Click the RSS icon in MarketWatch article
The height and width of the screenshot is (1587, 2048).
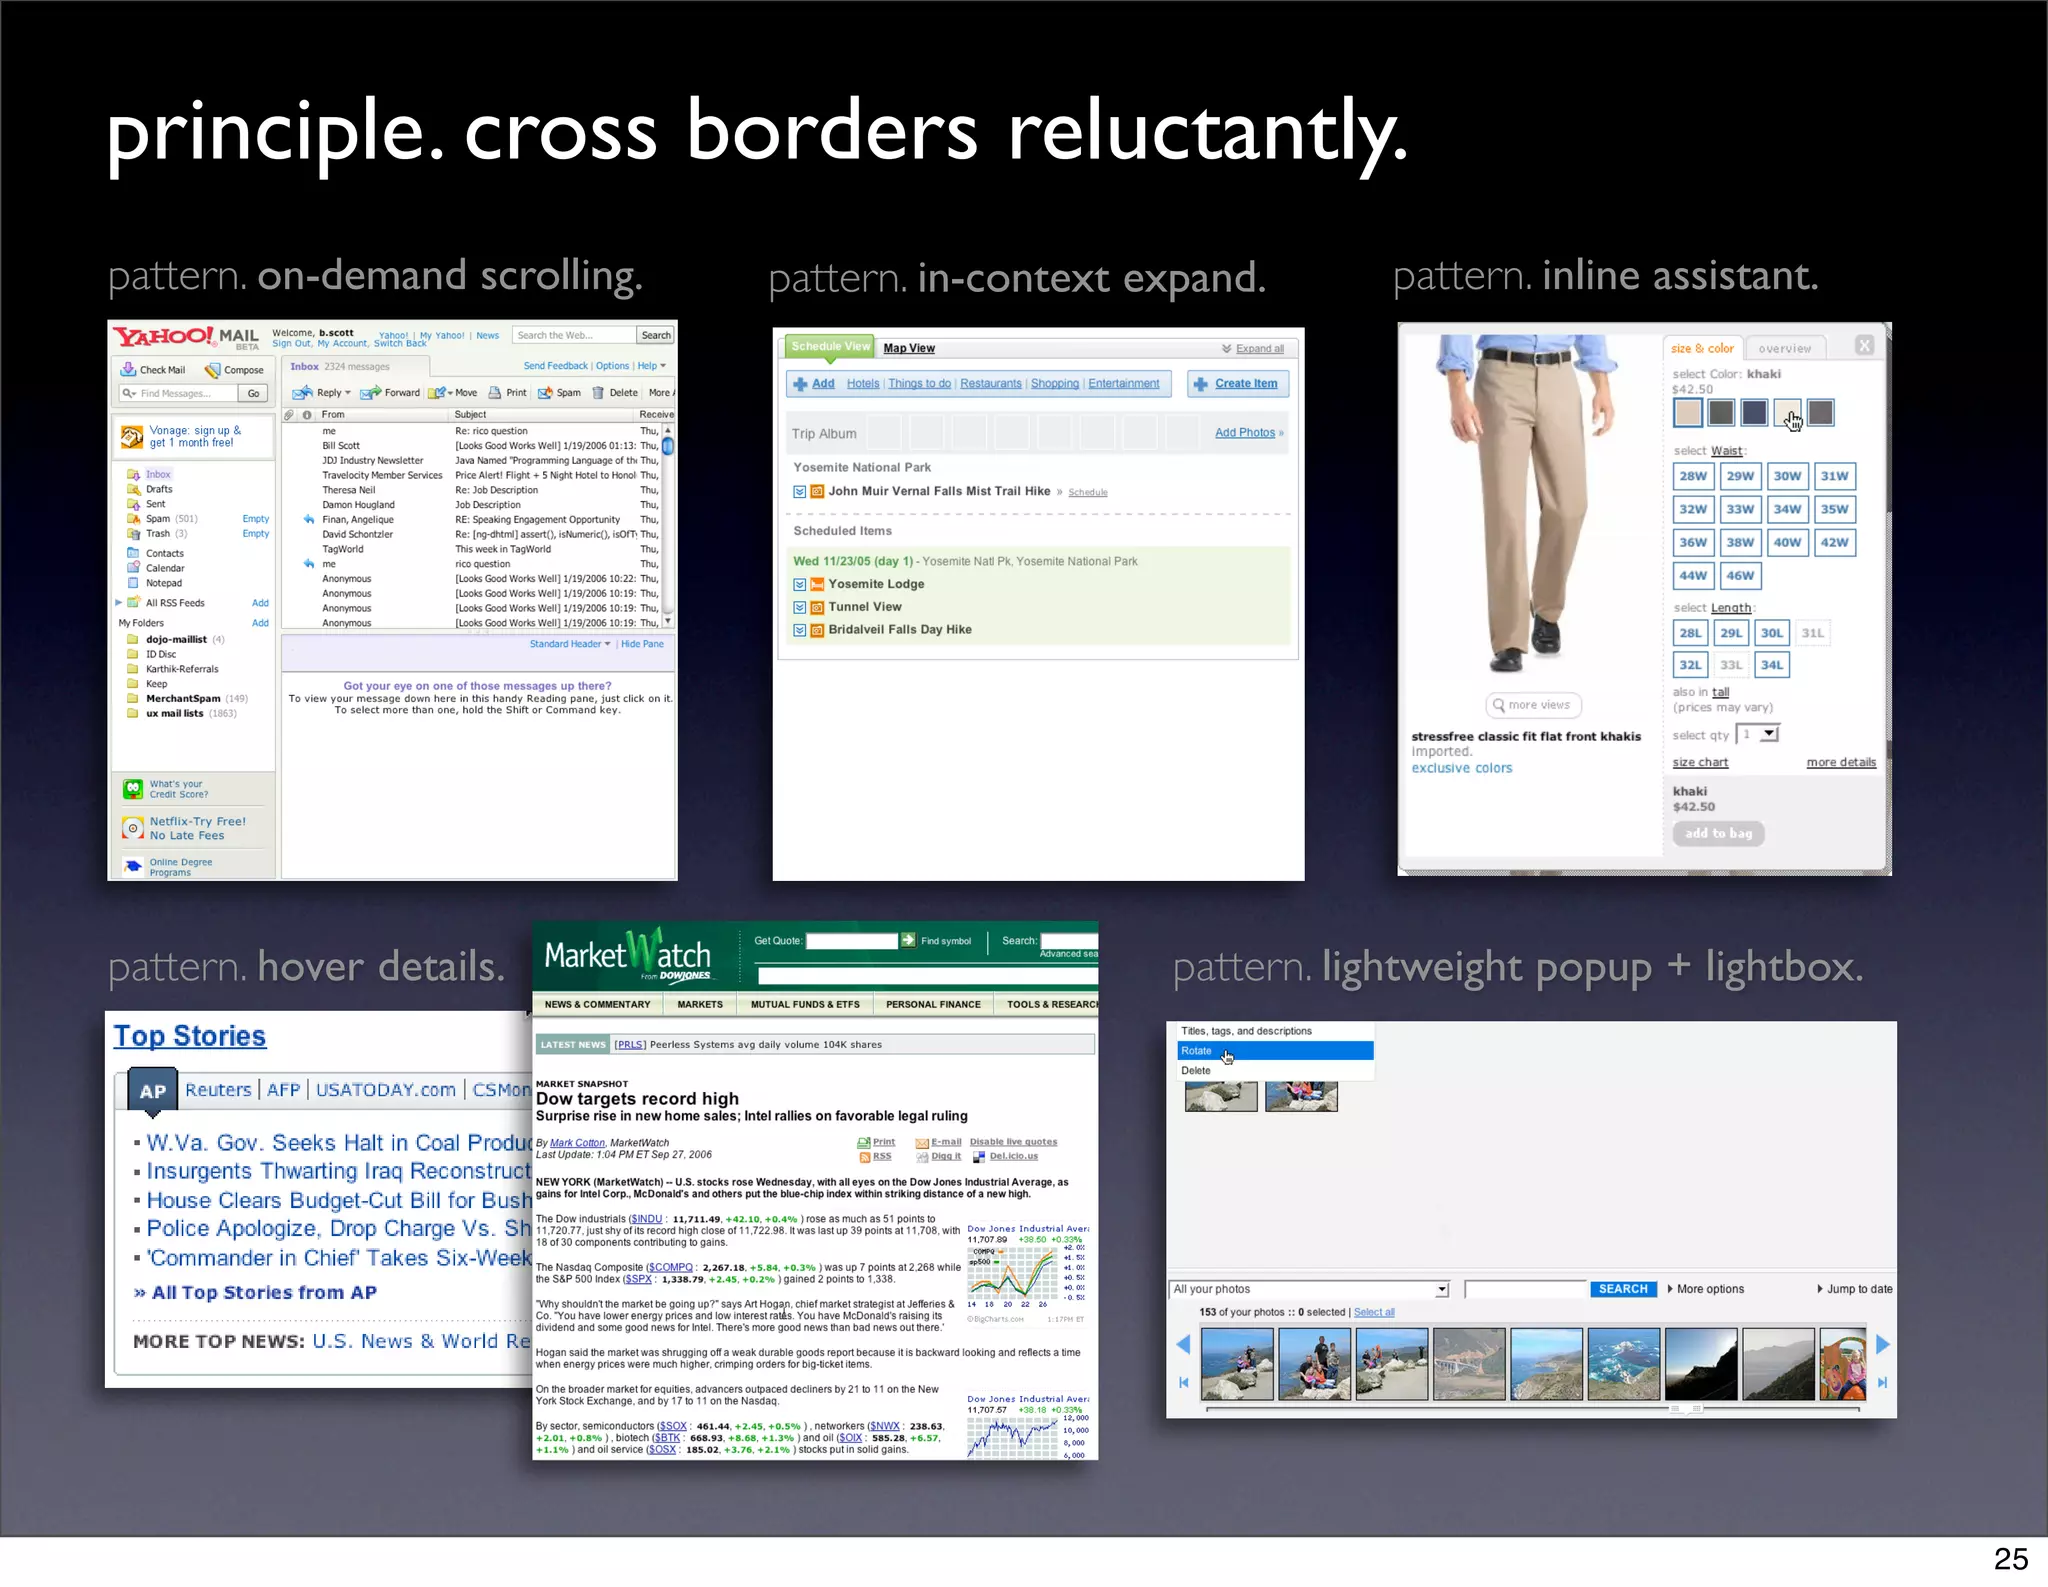(864, 1157)
